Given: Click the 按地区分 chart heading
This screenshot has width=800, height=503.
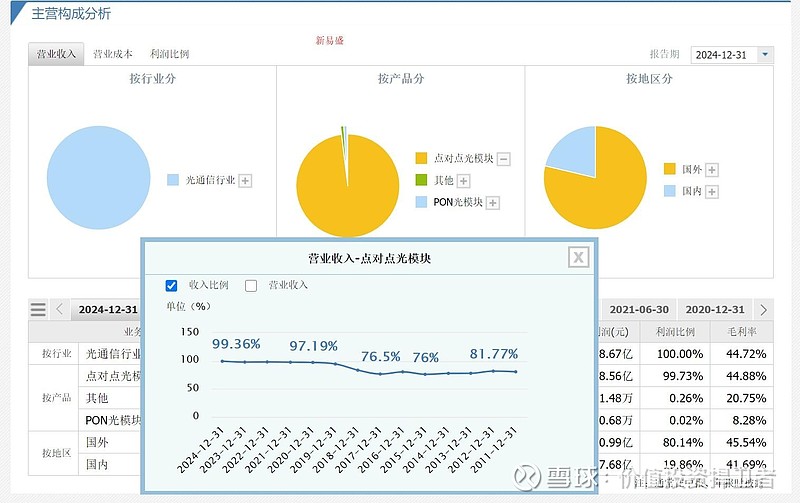Looking at the screenshot, I should [x=649, y=79].
